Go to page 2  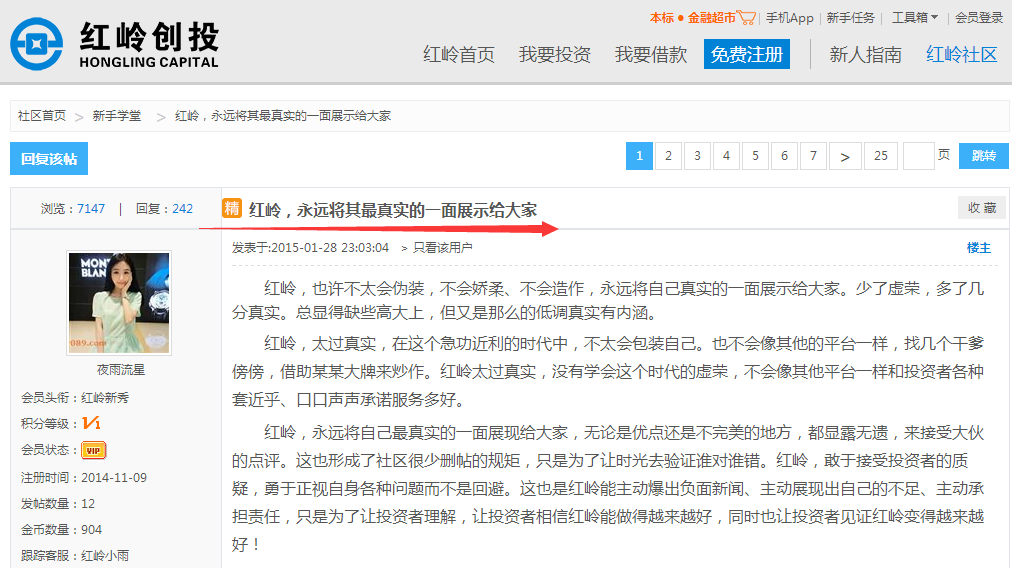point(669,156)
